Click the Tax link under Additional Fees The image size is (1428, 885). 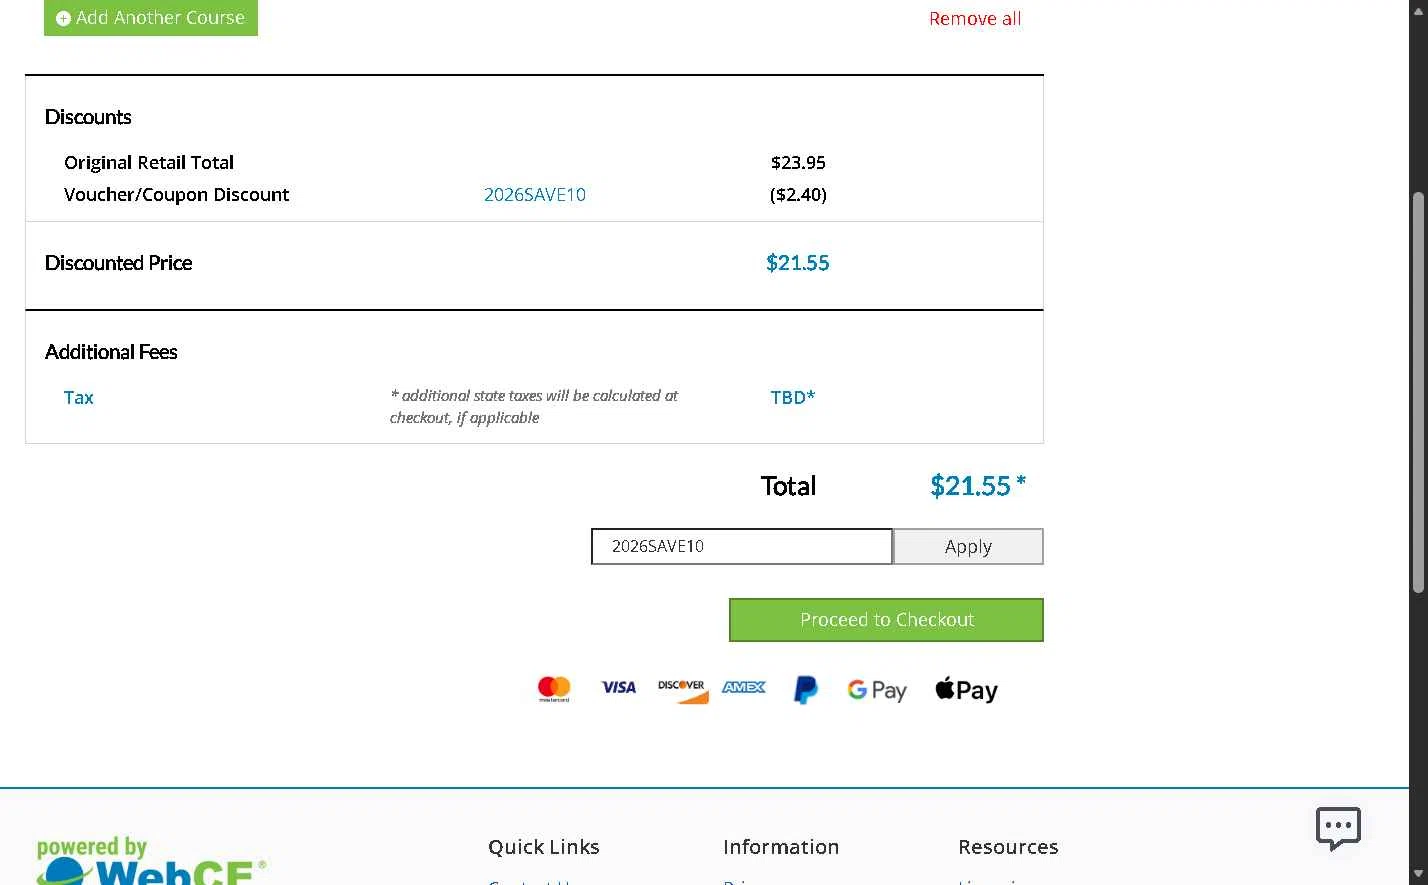pyautogui.click(x=79, y=398)
